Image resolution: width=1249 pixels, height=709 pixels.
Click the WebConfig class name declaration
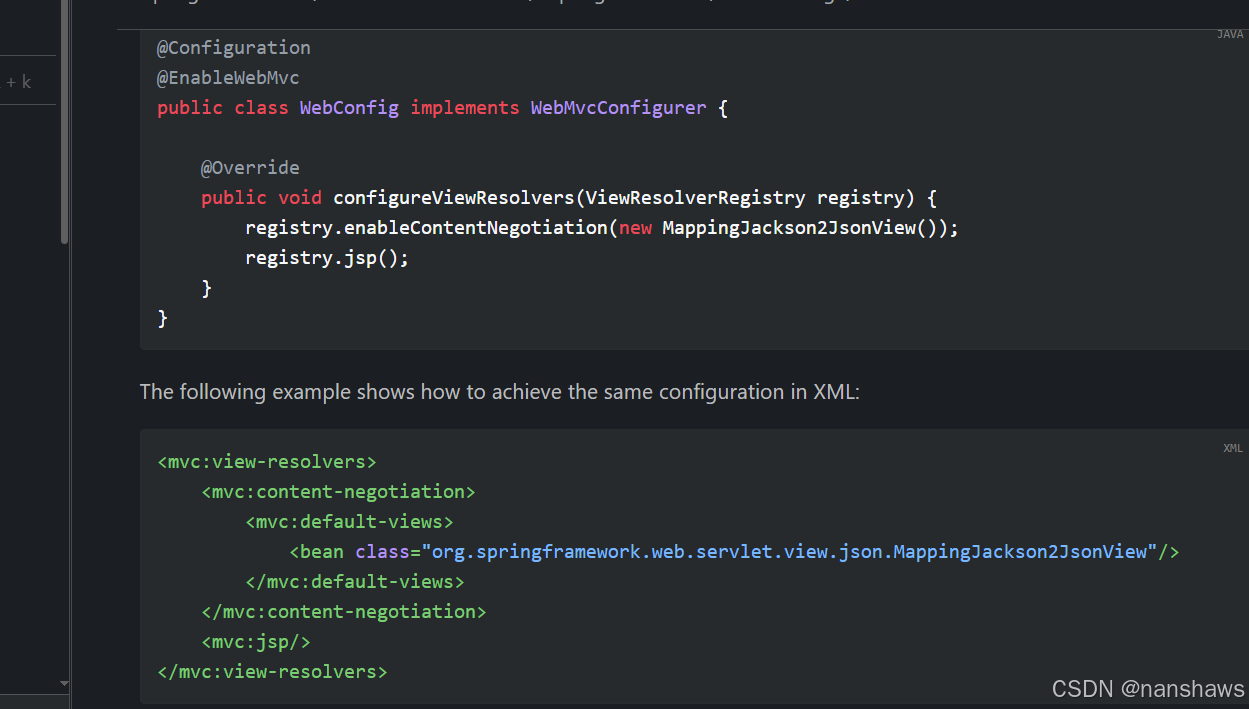pos(348,107)
